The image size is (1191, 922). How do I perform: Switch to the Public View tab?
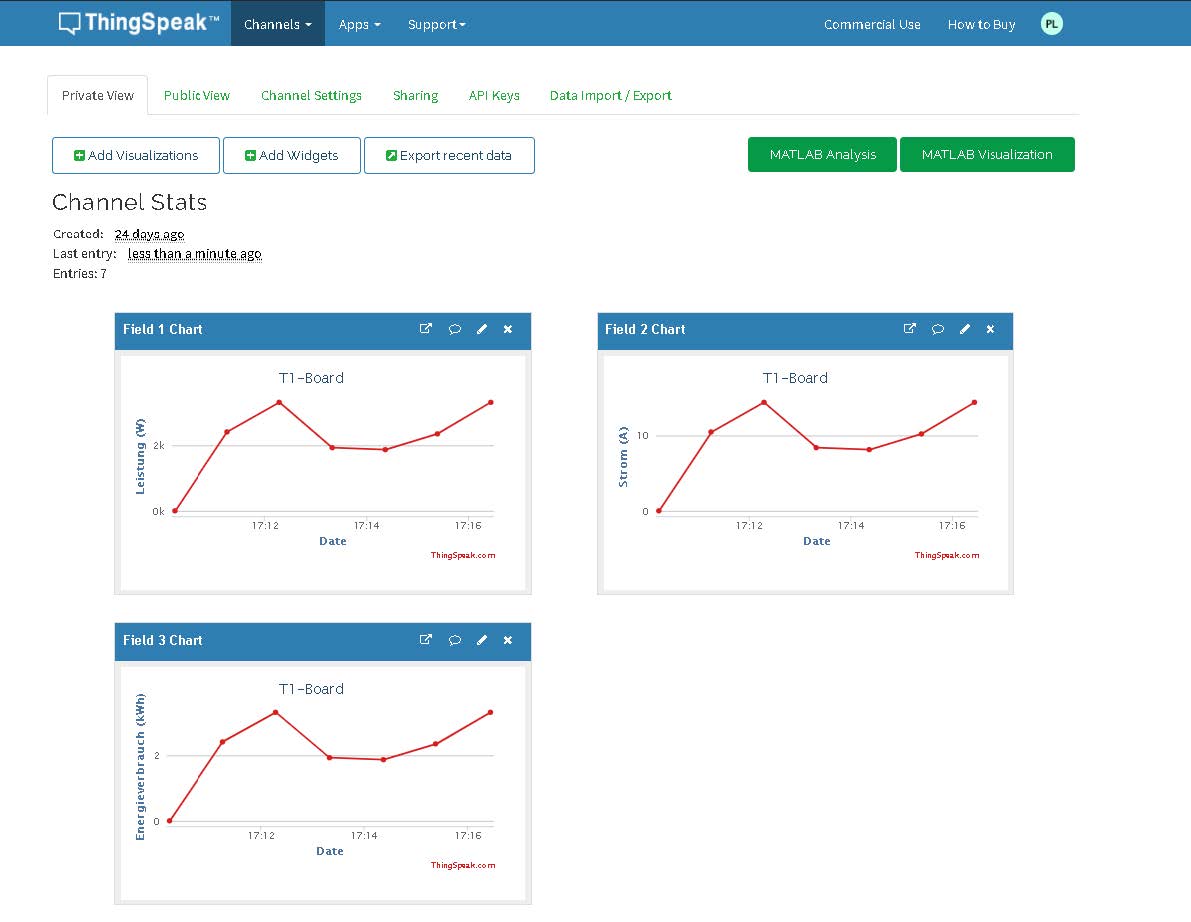click(197, 96)
